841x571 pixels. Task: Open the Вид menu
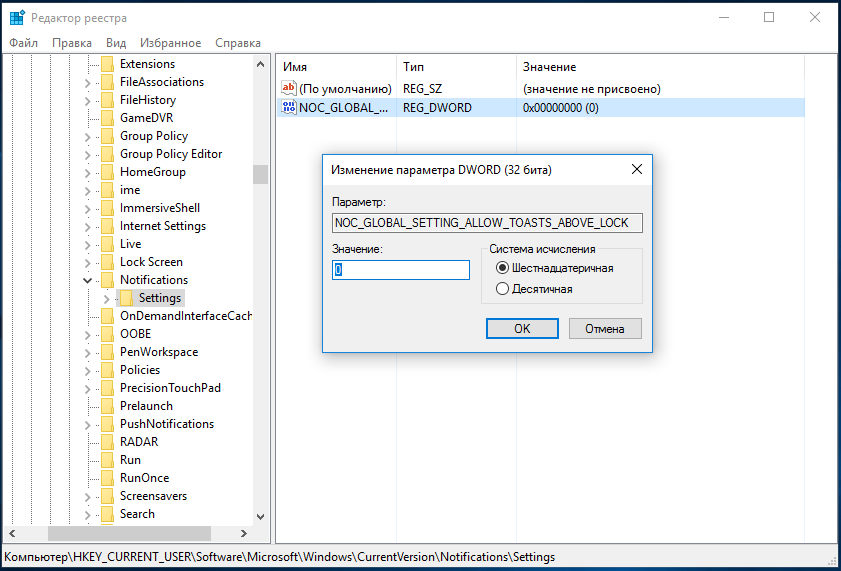tap(116, 43)
